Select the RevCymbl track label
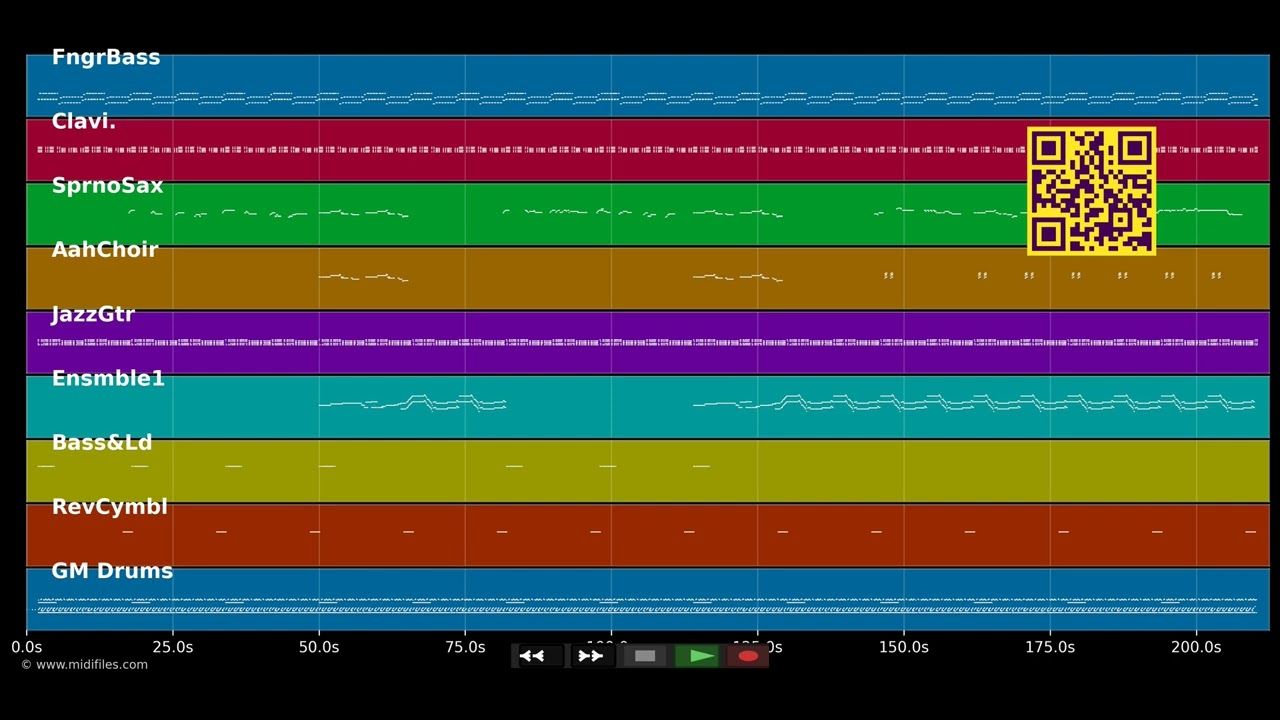 click(x=110, y=507)
